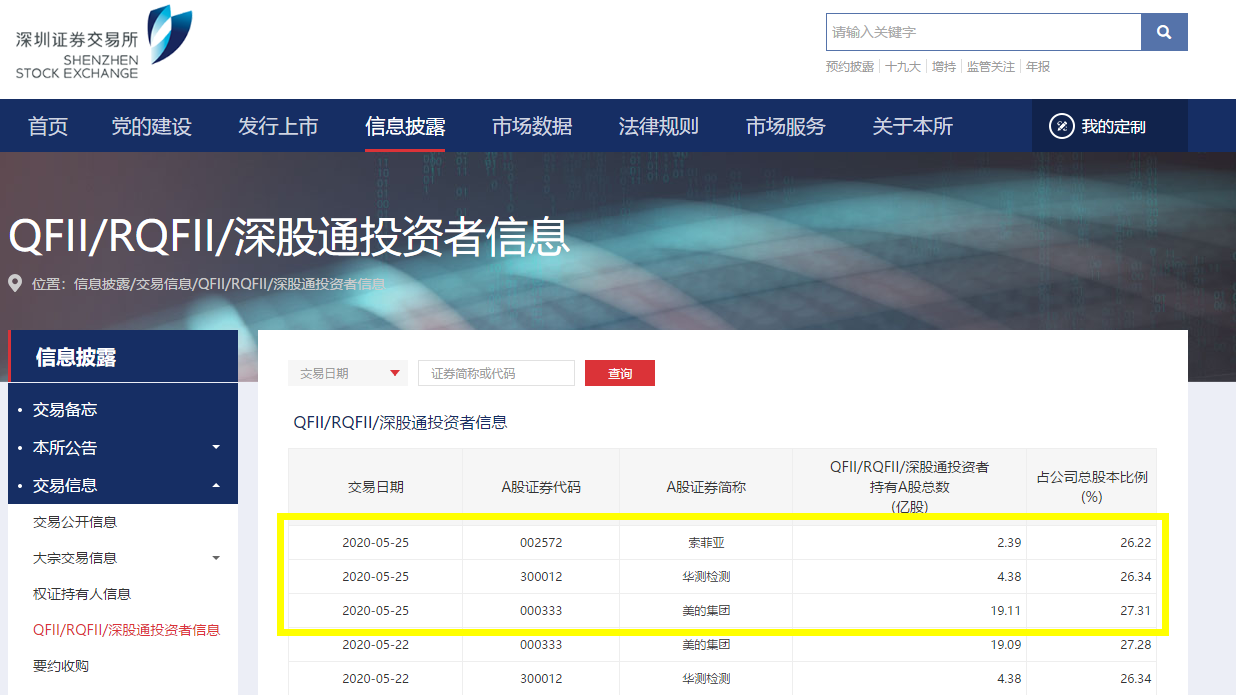Click 美的集团 in the 2020-05-25 row
Screen dimensions: 1236x695
706,611
